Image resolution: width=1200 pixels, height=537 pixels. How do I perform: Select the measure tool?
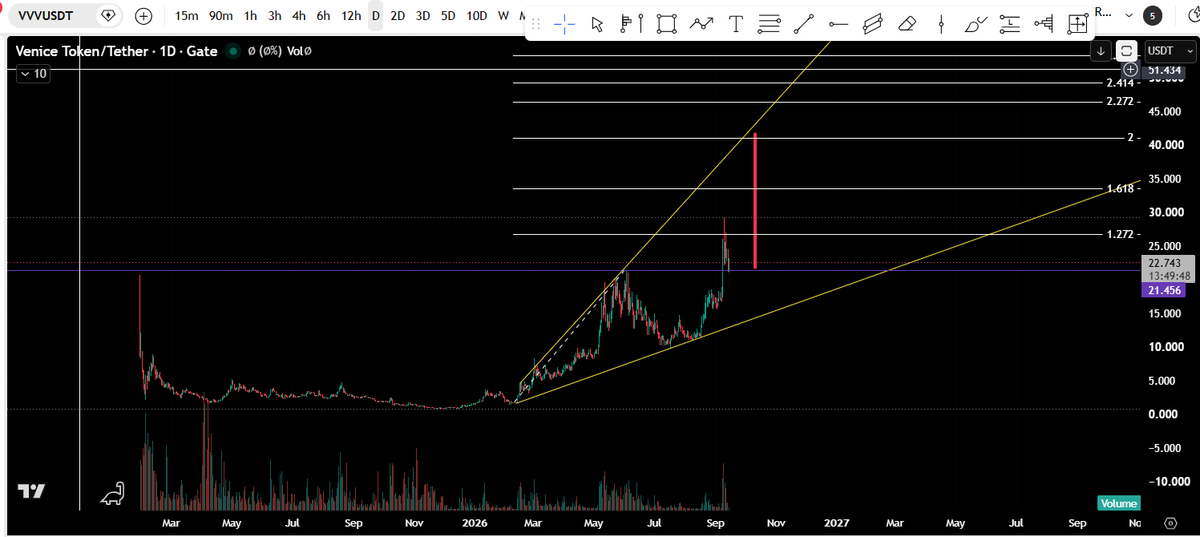click(x=1078, y=24)
